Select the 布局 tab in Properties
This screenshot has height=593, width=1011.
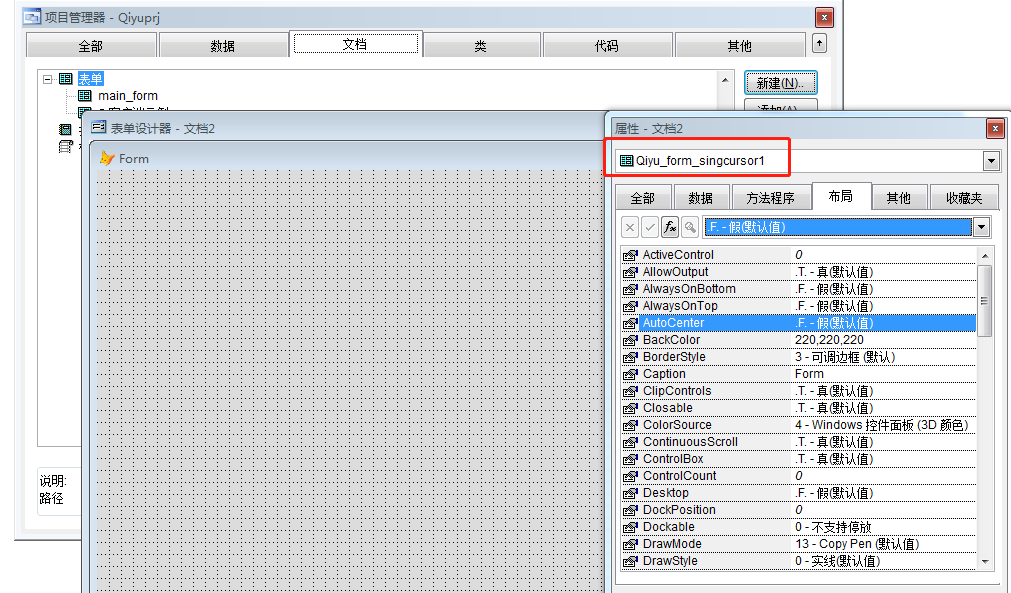coord(841,196)
